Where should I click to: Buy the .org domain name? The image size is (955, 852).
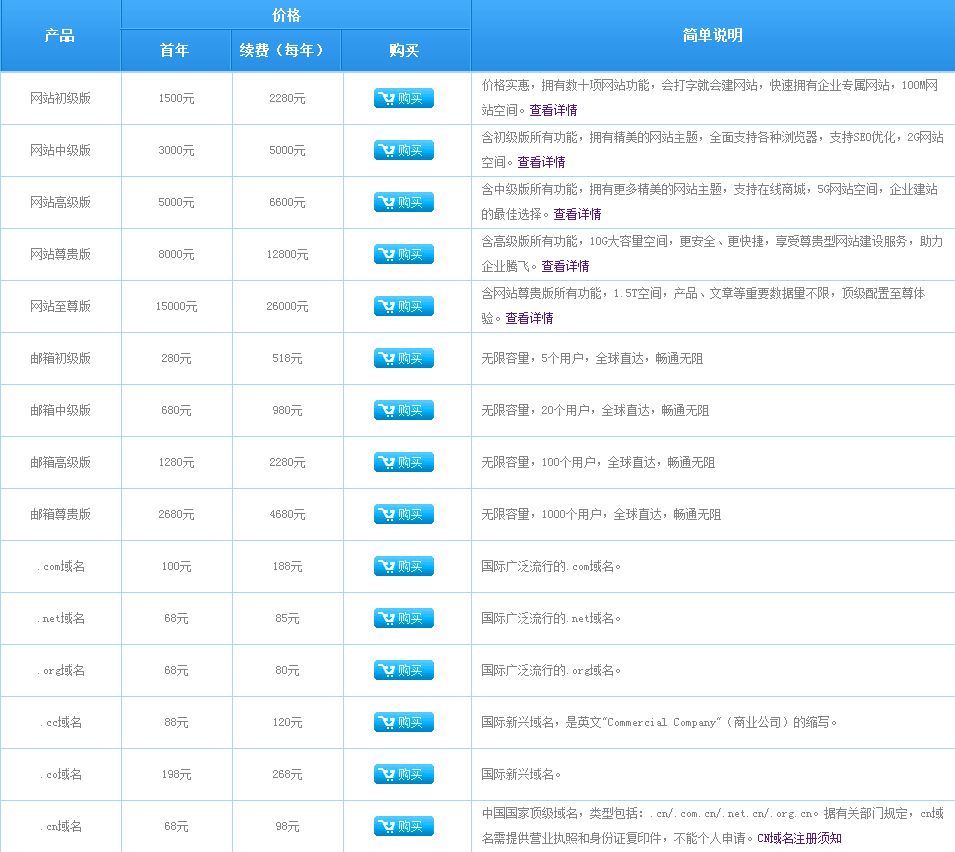pos(404,670)
